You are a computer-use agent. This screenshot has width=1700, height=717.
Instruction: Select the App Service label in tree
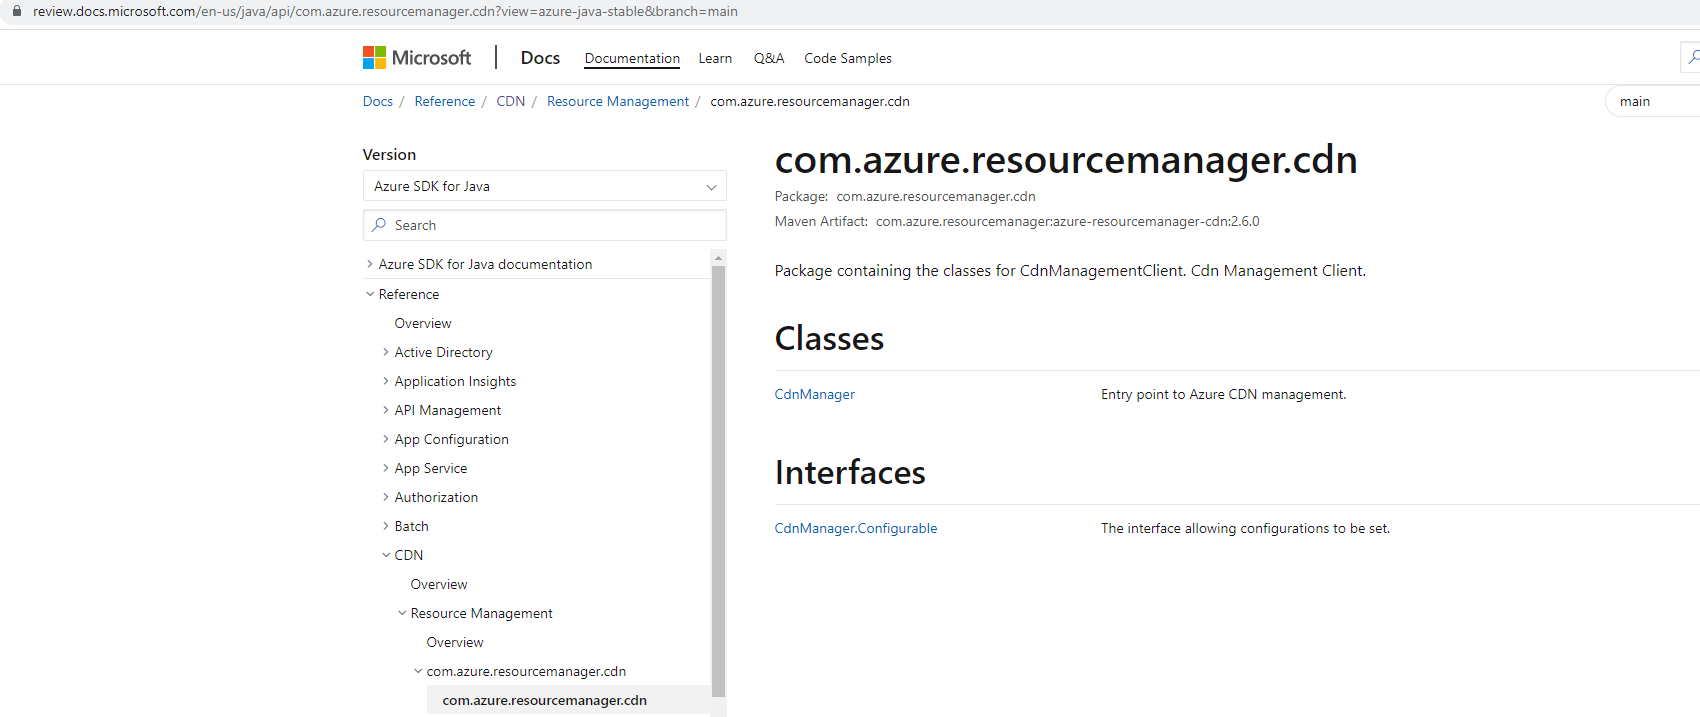pos(431,468)
